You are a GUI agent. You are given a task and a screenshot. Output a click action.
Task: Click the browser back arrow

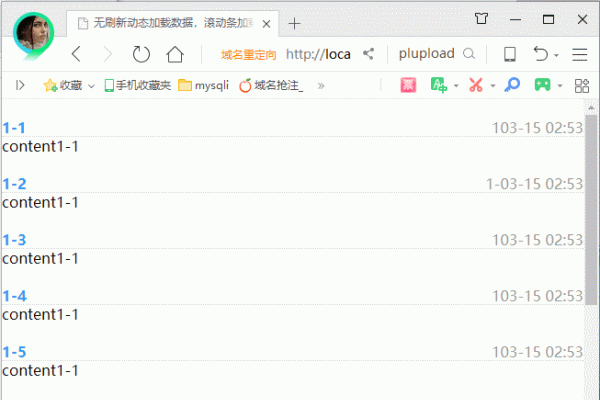(77, 54)
